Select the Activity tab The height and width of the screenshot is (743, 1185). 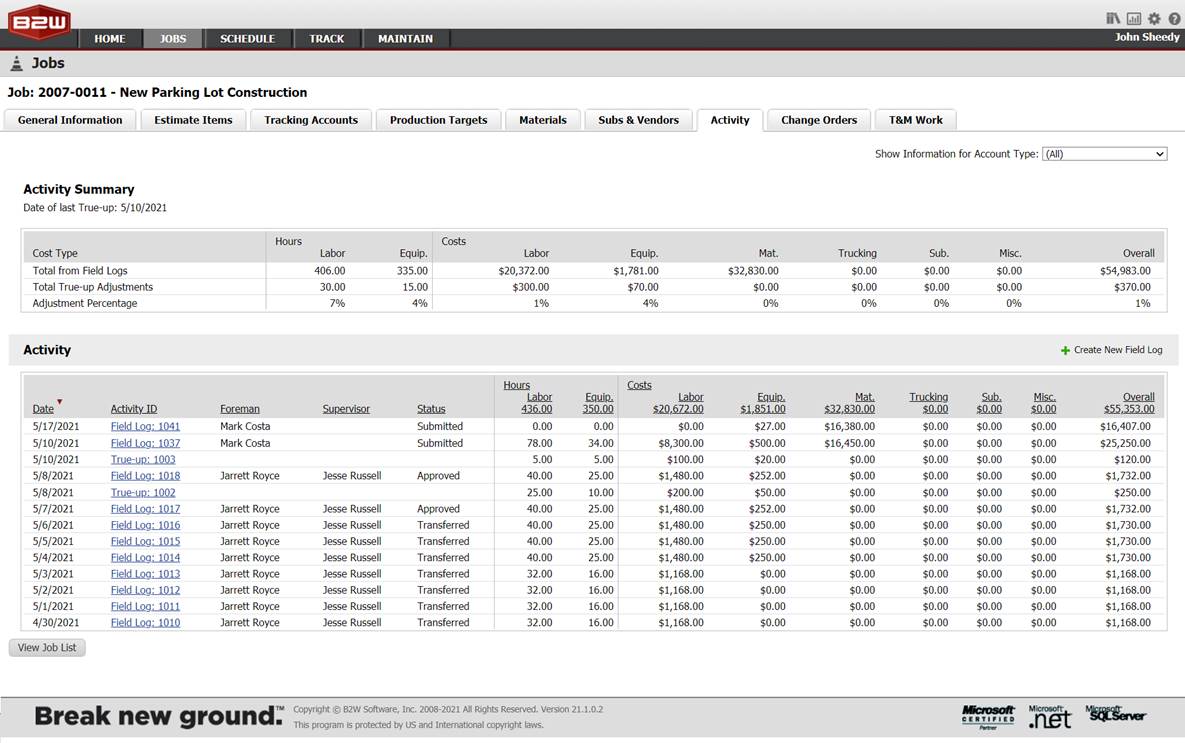click(730, 120)
